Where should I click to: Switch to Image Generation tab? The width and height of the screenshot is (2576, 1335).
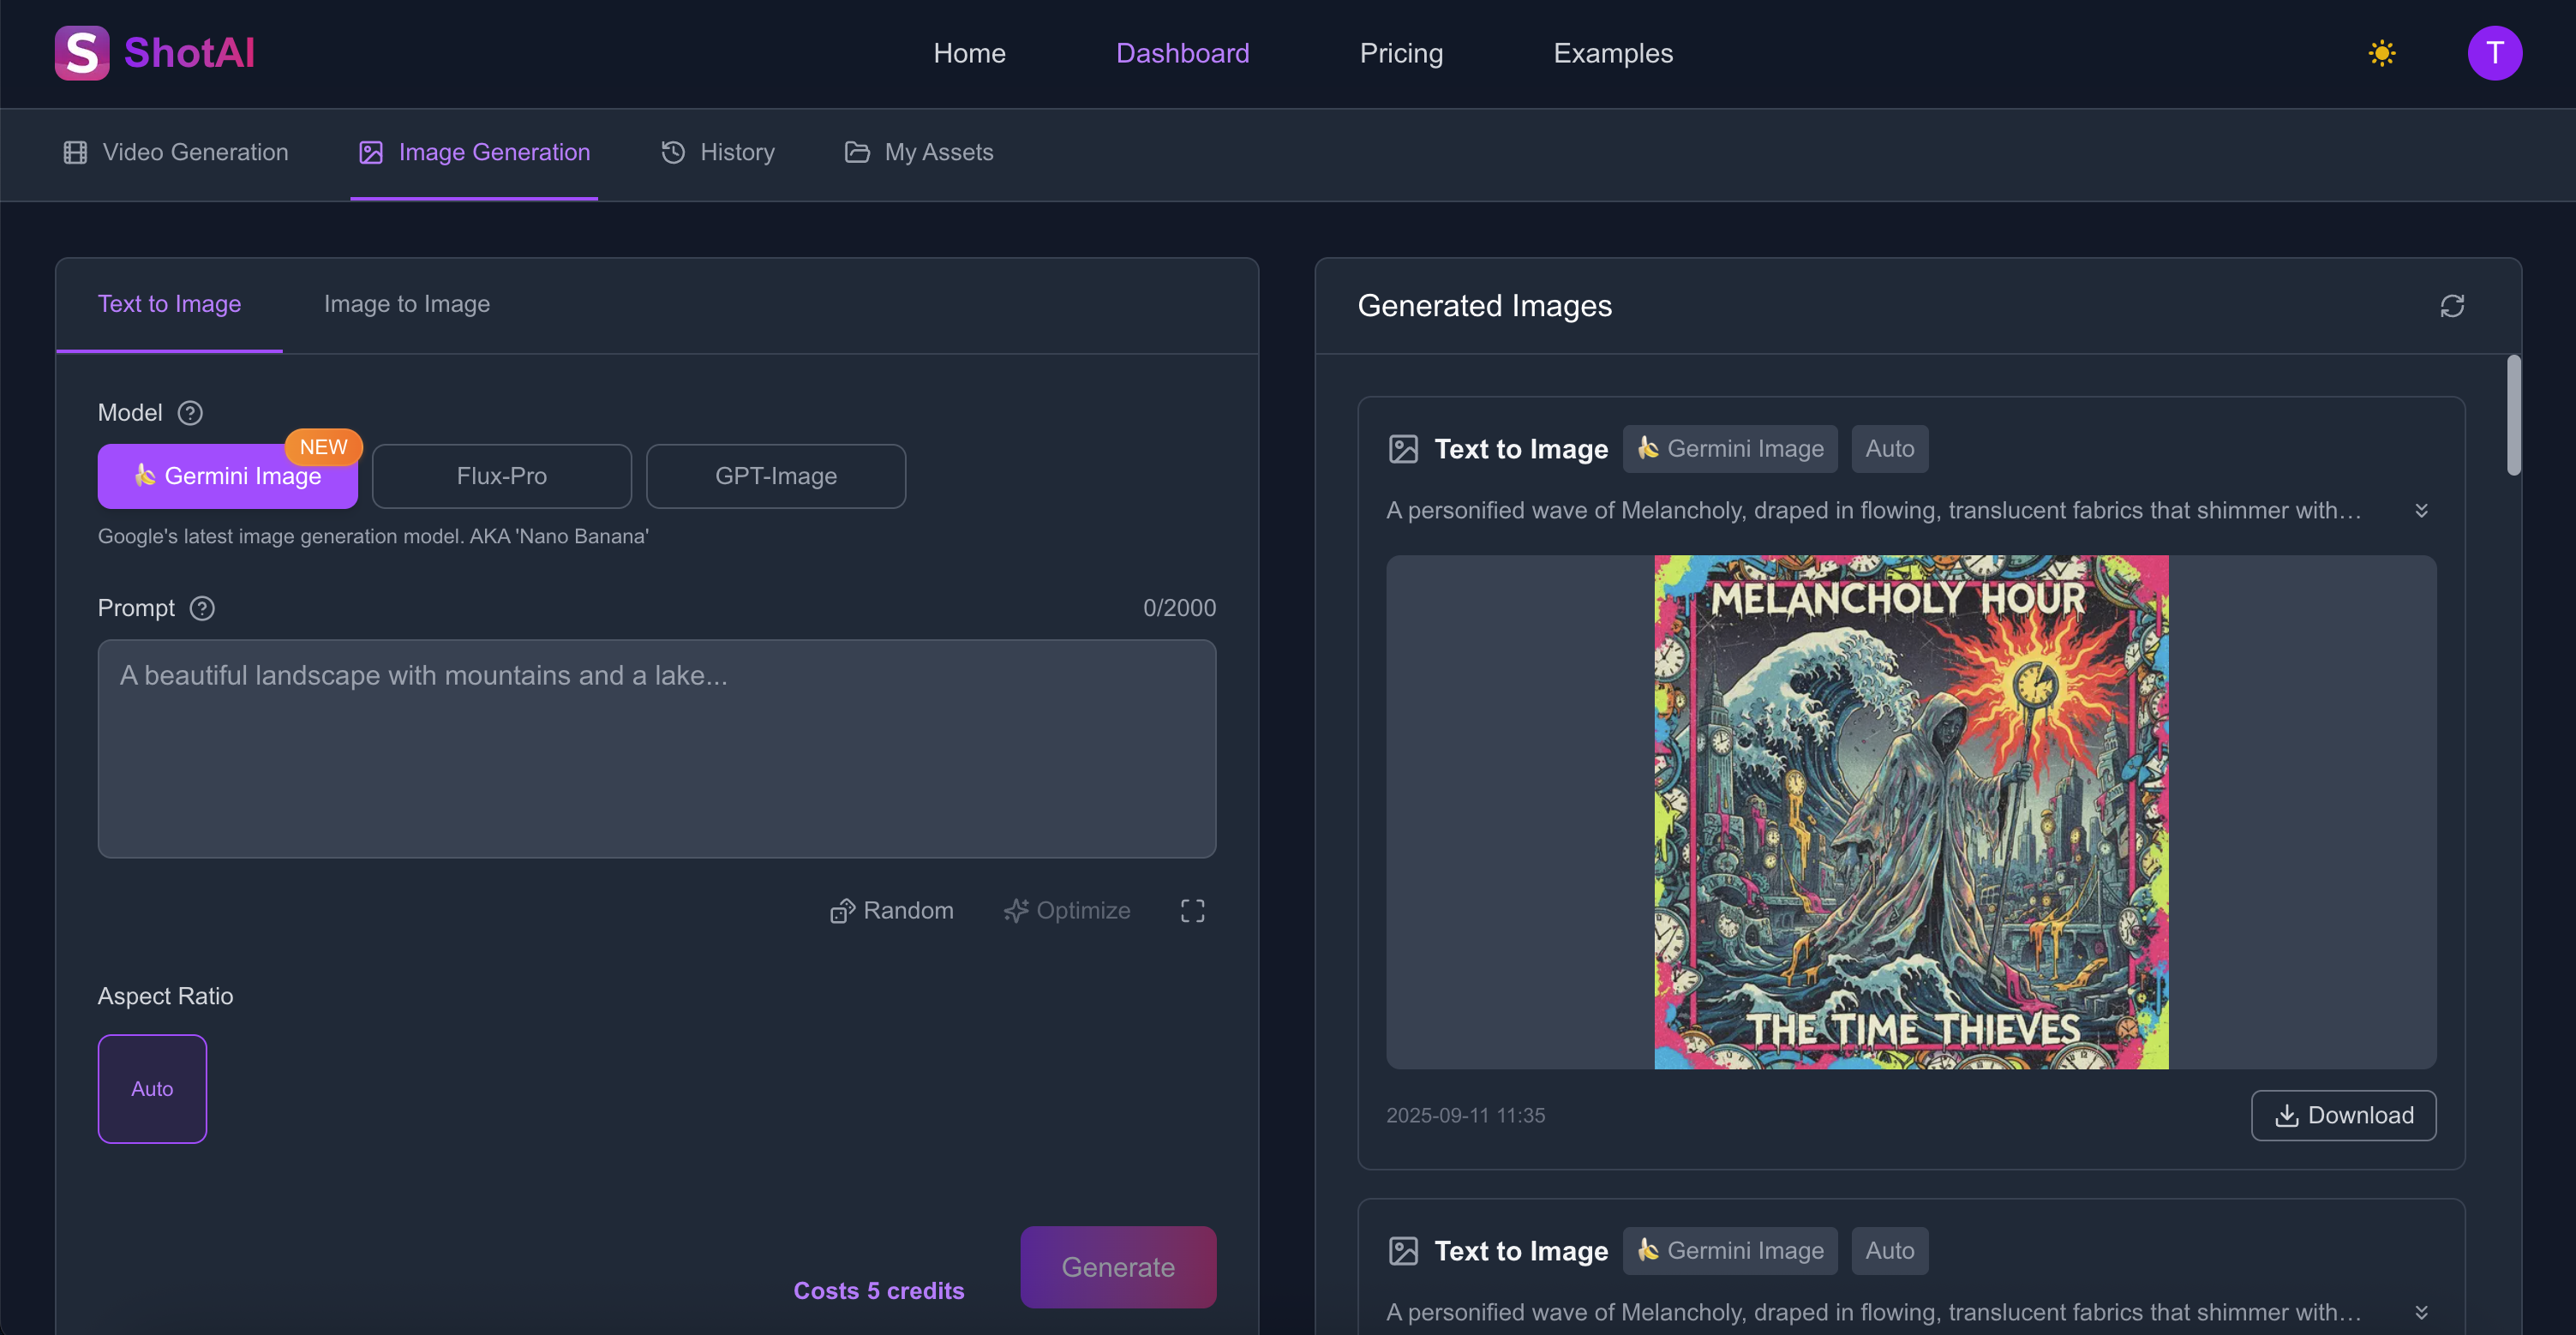click(474, 152)
